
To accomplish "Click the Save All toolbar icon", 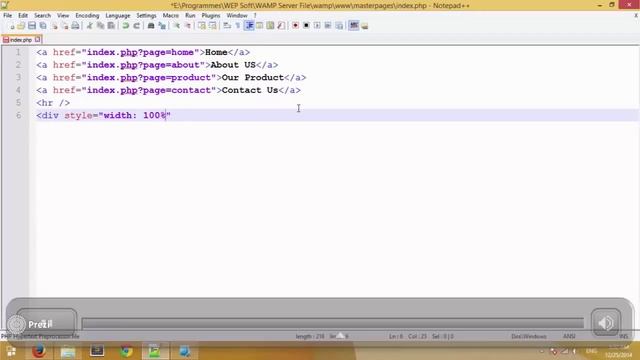I will [x=42, y=26].
